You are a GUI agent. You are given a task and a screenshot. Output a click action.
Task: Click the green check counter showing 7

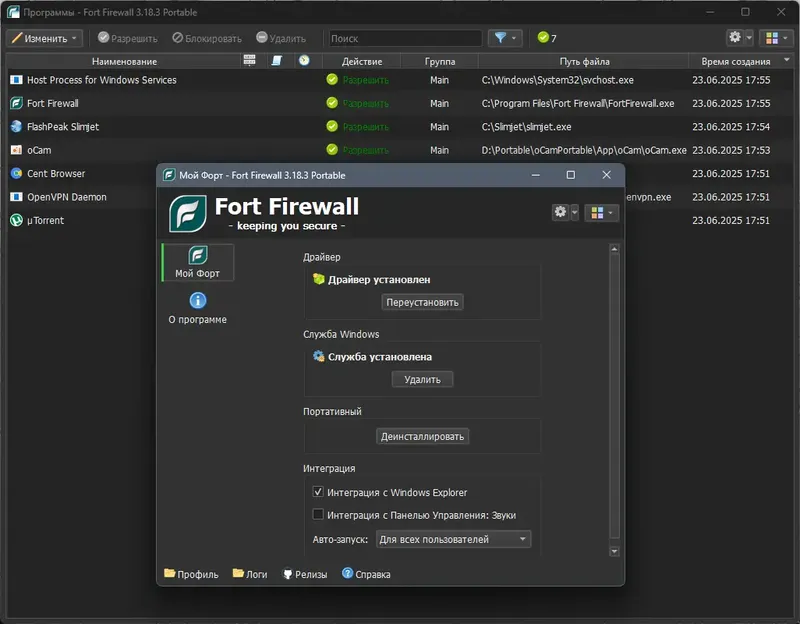(547, 38)
